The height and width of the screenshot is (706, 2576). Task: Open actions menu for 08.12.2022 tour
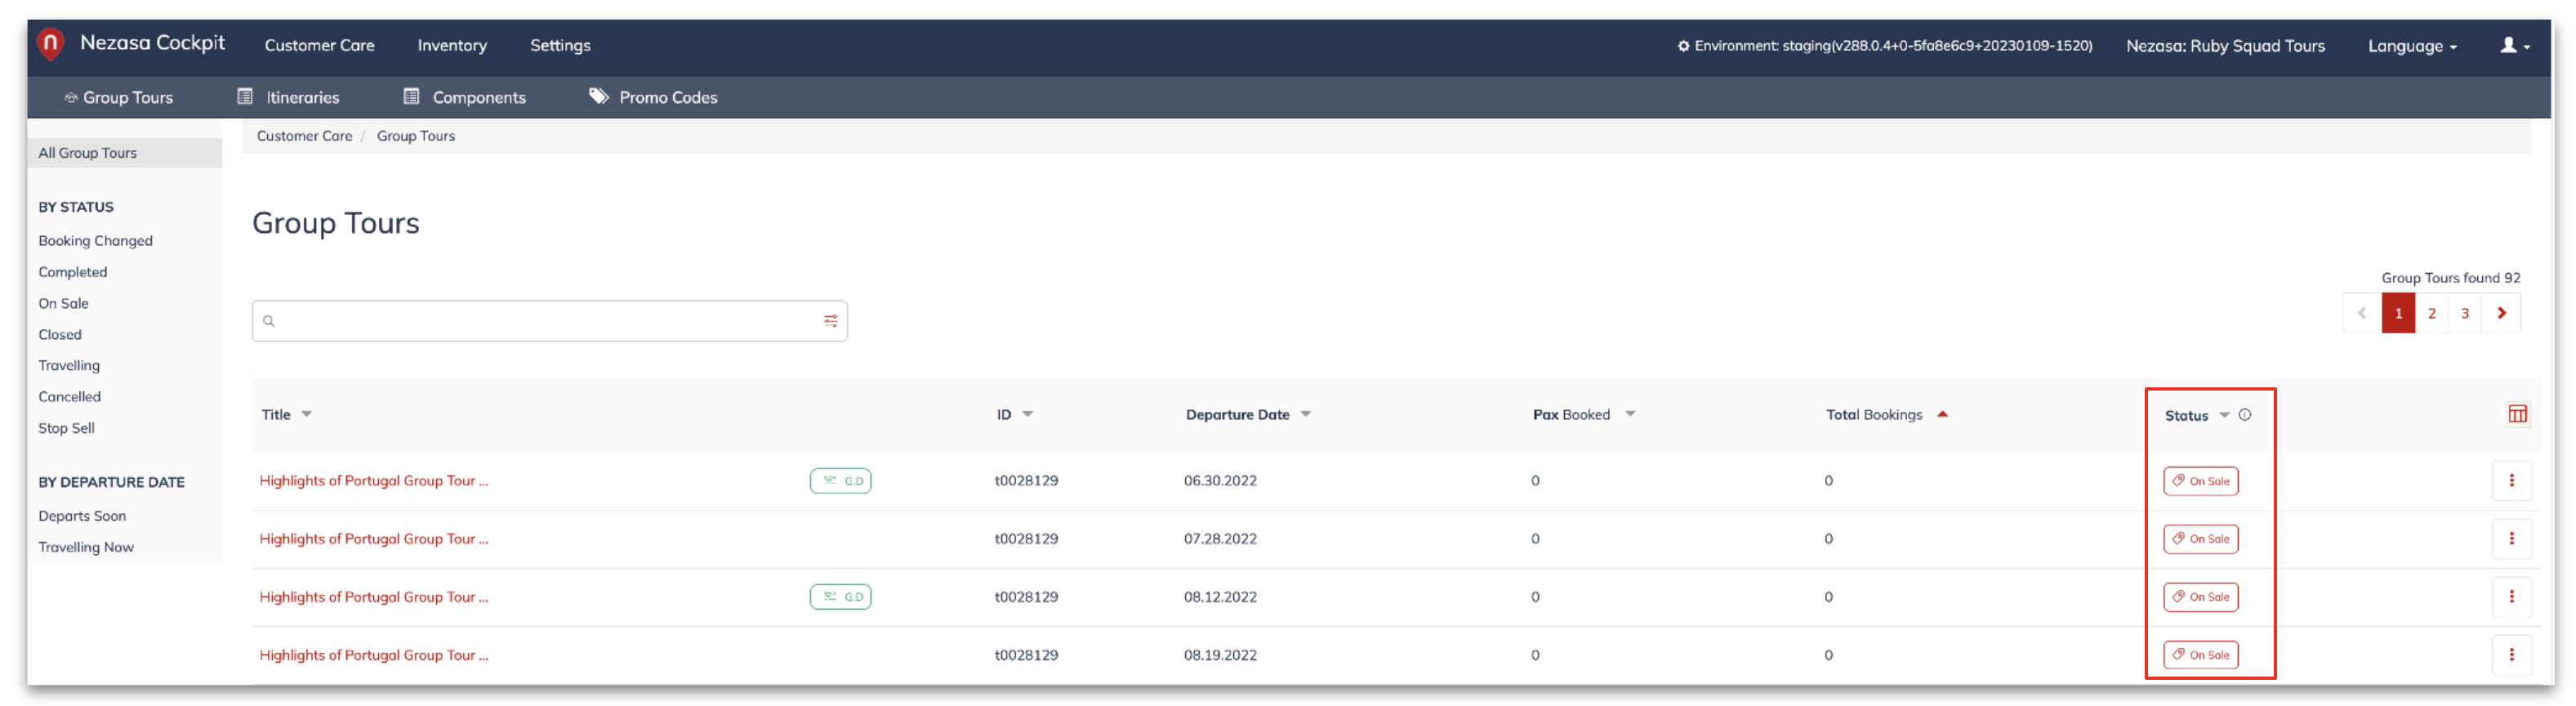click(x=2511, y=597)
